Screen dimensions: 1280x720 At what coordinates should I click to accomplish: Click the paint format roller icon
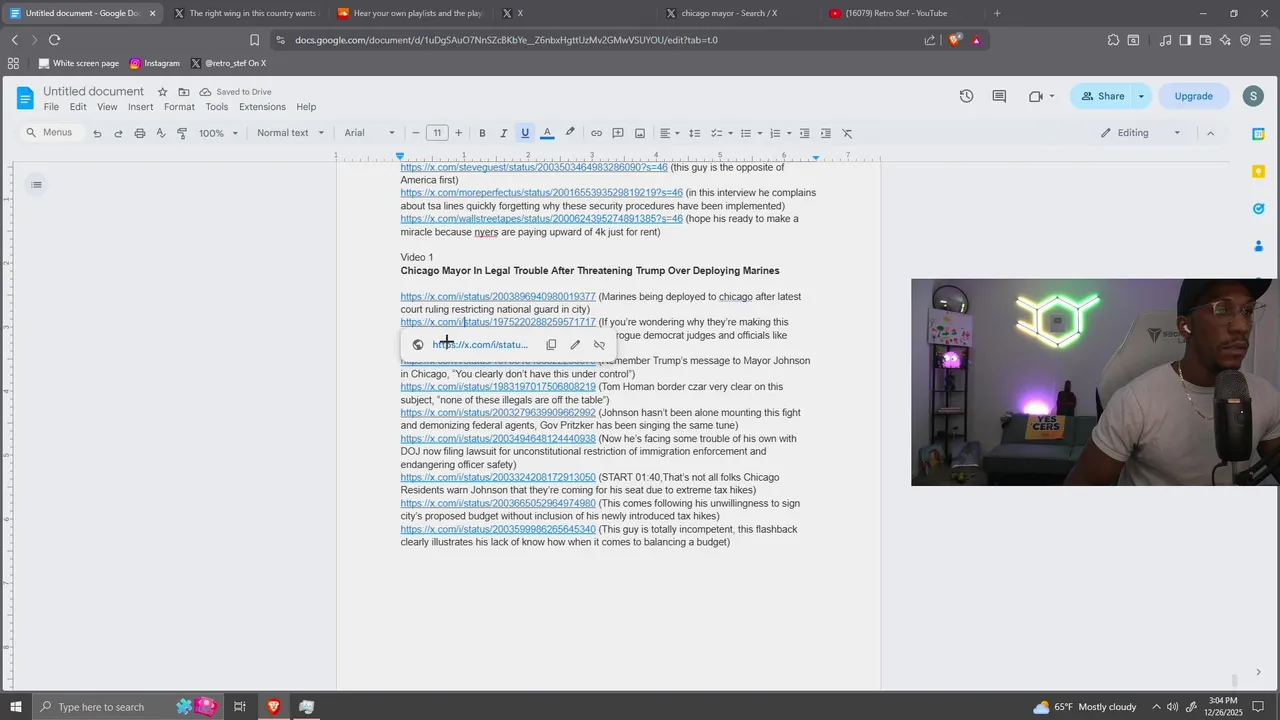pos(182,133)
